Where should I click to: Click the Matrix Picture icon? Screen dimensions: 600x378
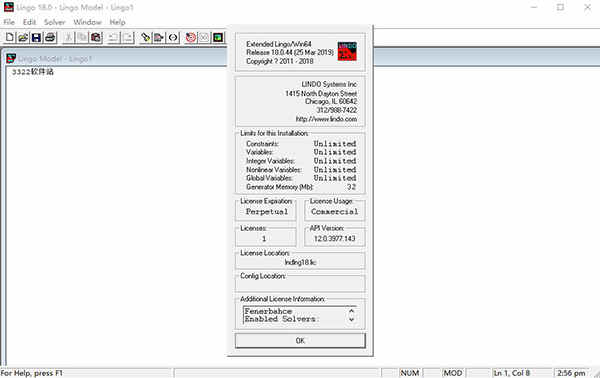(218, 37)
